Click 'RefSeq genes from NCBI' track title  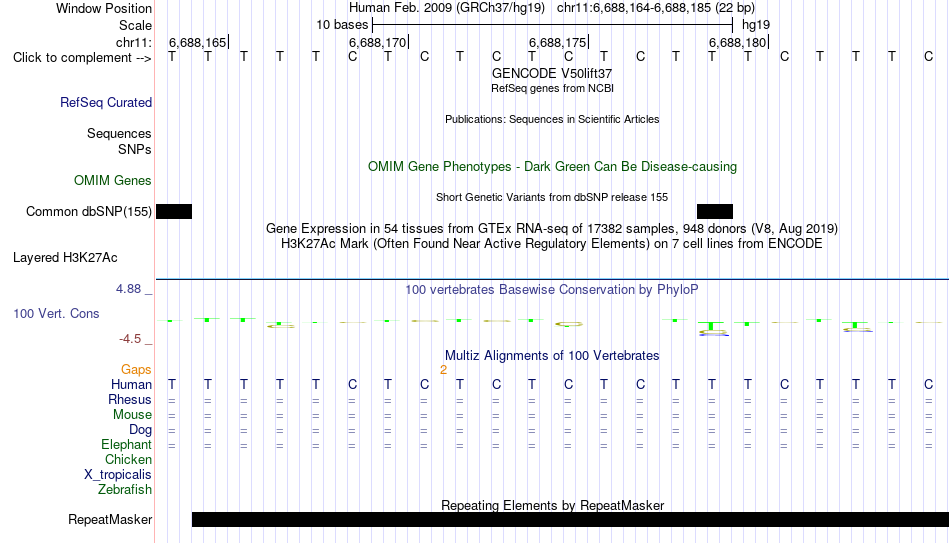pyautogui.click(x=552, y=88)
